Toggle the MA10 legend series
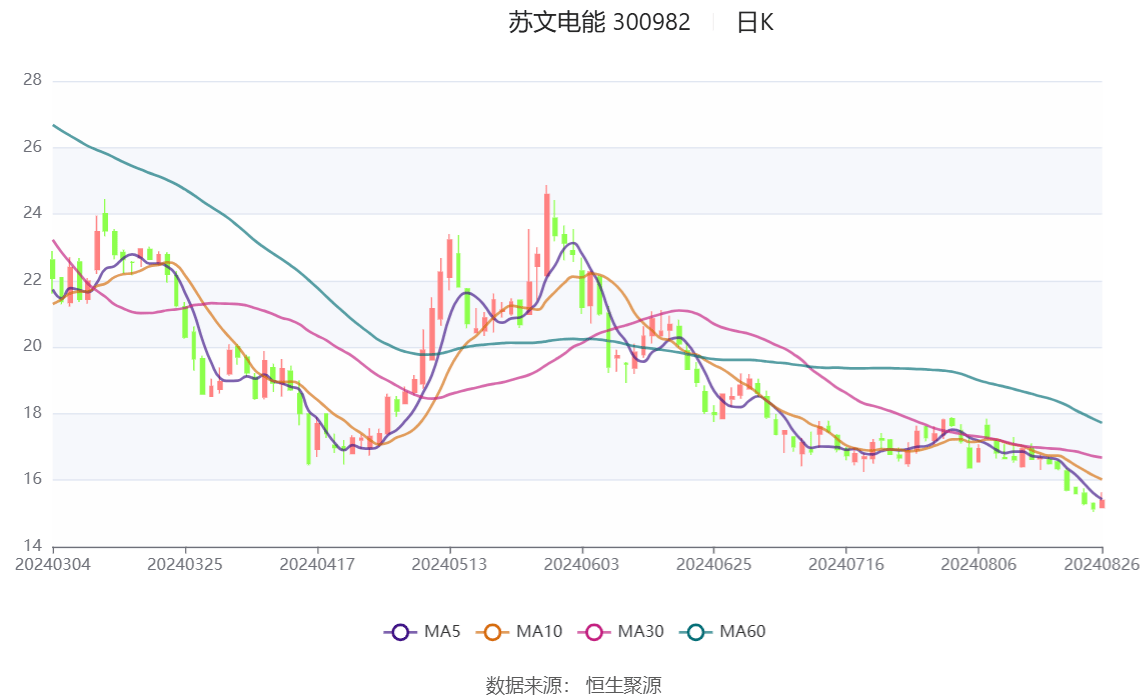 point(519,632)
